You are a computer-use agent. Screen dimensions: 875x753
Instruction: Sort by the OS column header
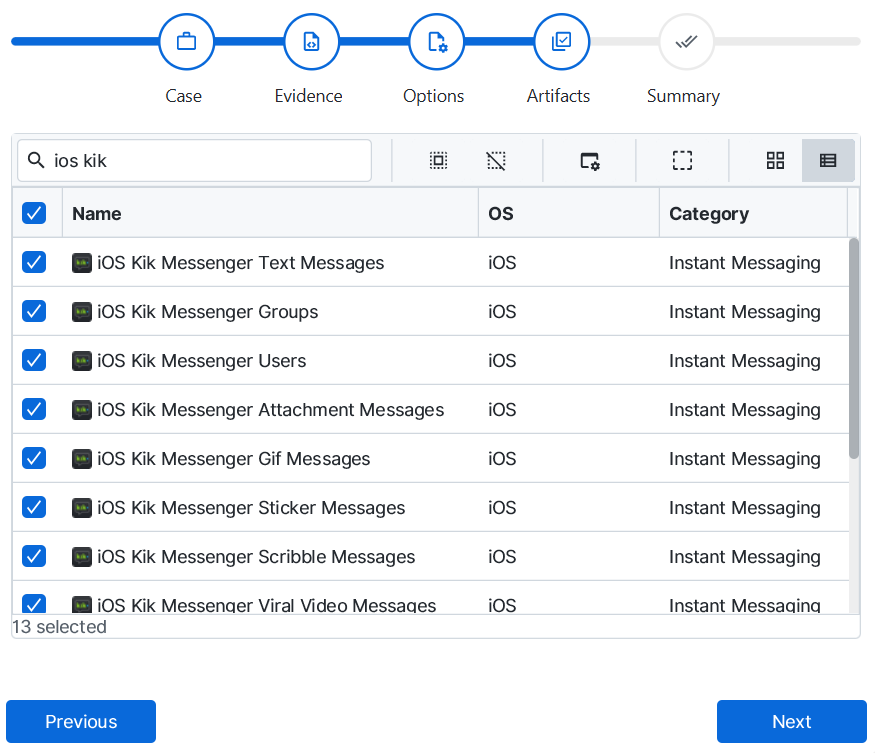point(569,213)
